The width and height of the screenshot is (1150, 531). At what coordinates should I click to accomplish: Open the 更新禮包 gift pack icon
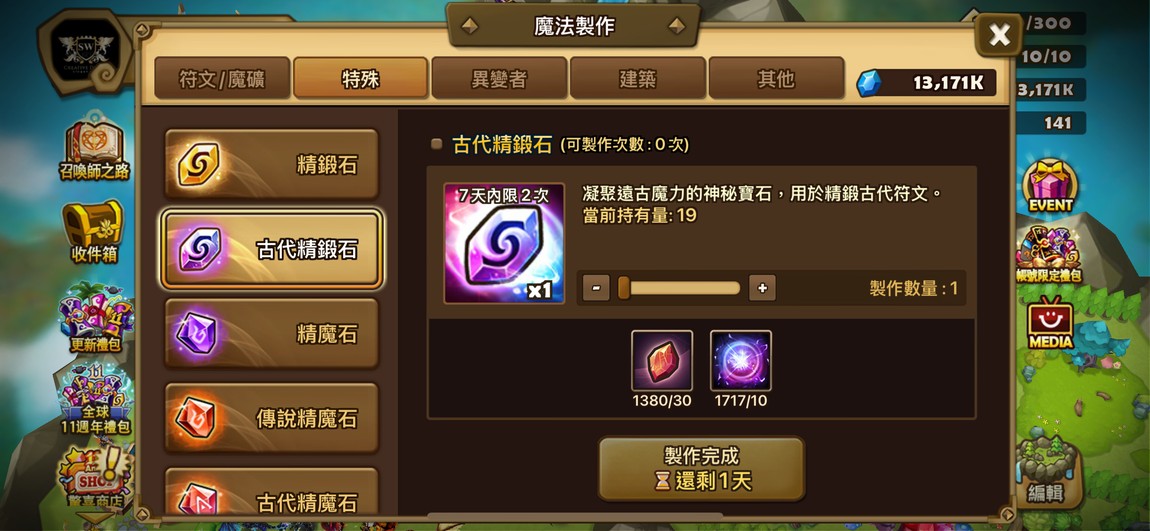[x=95, y=317]
